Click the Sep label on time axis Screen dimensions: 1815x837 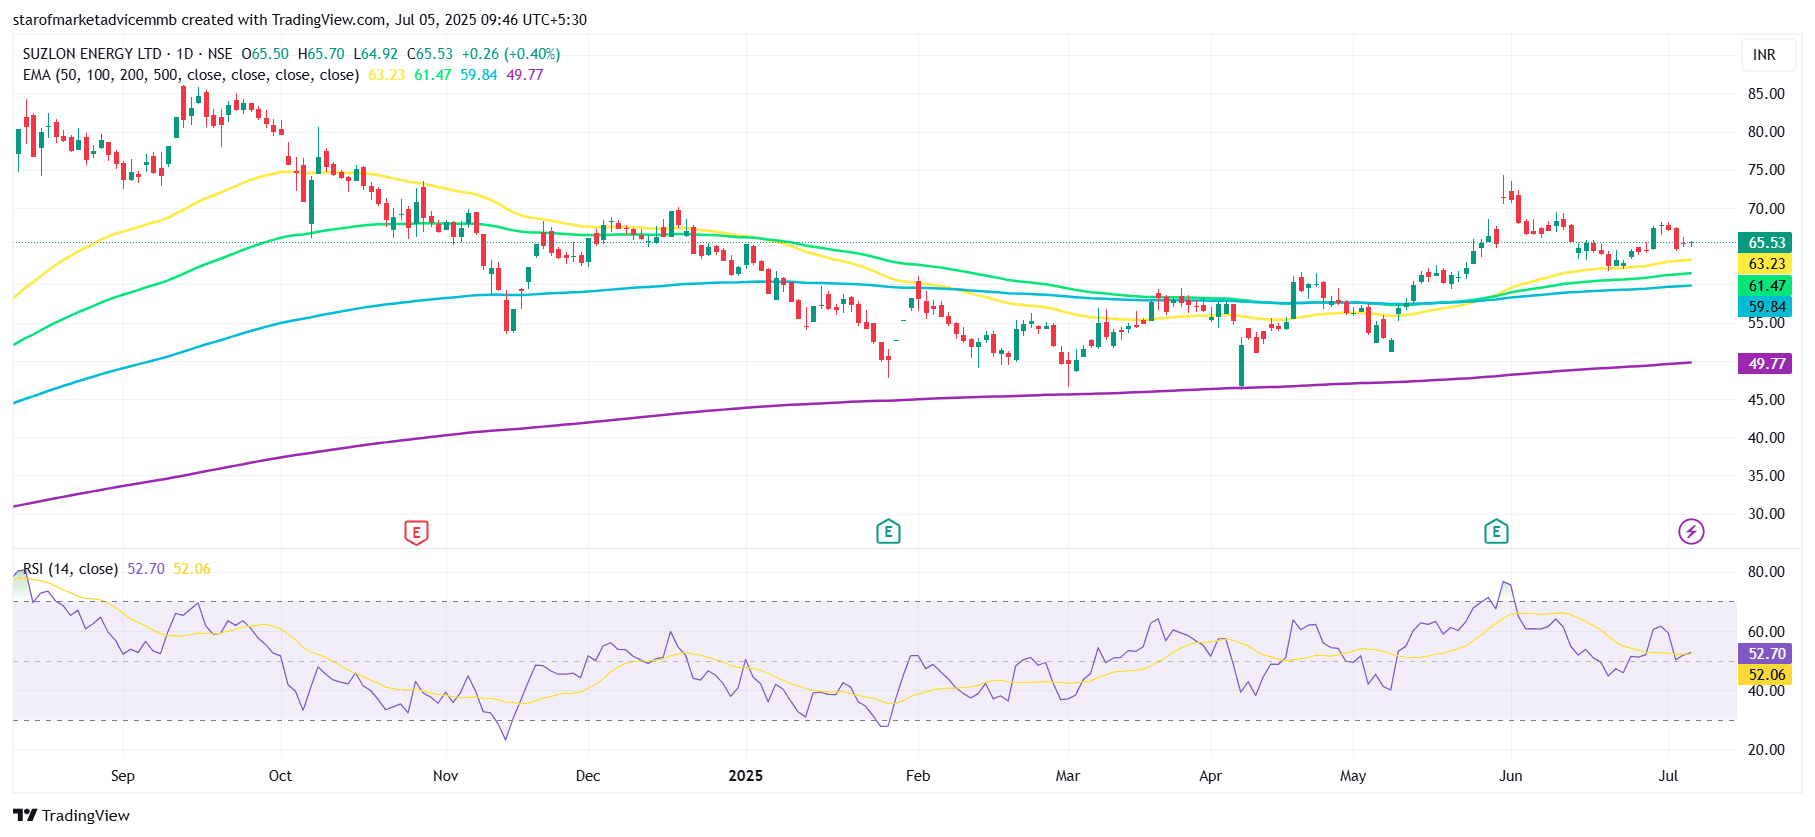click(123, 776)
